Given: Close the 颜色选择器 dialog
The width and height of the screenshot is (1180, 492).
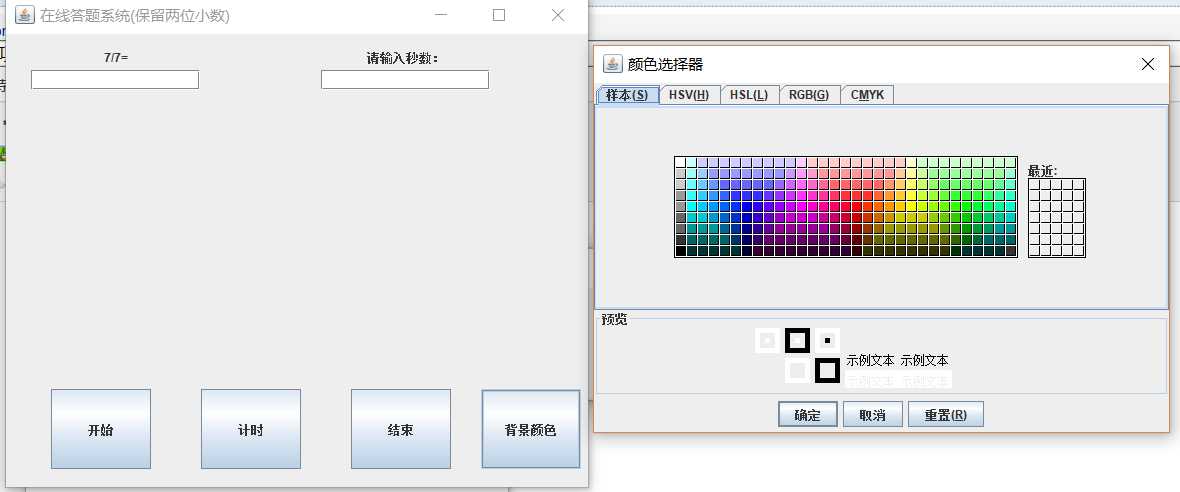Looking at the screenshot, I should 1148,64.
